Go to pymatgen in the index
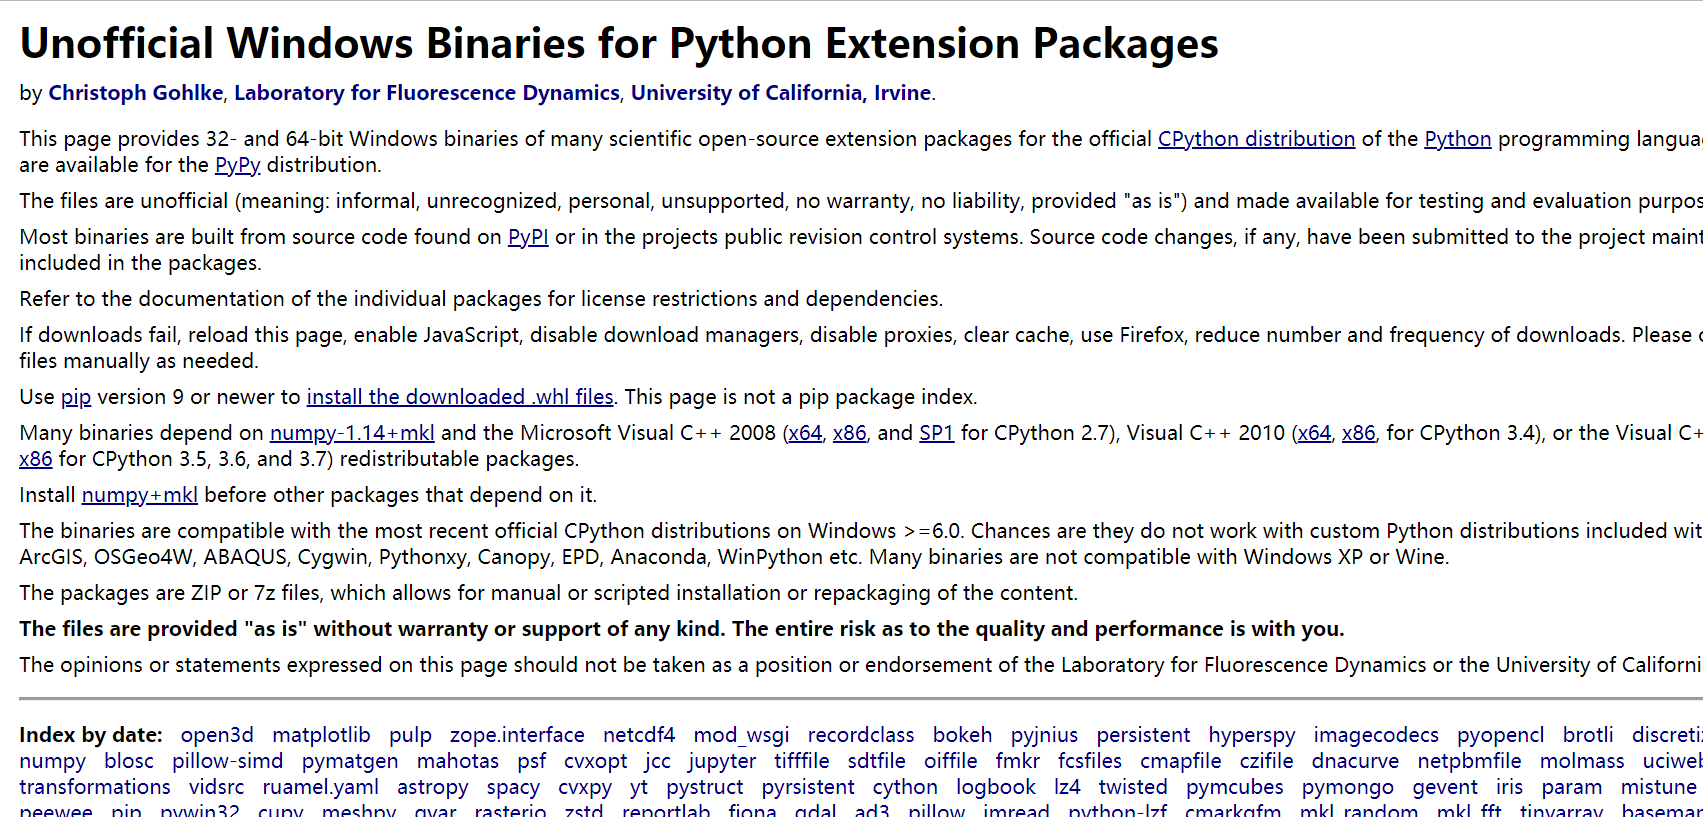 point(350,761)
